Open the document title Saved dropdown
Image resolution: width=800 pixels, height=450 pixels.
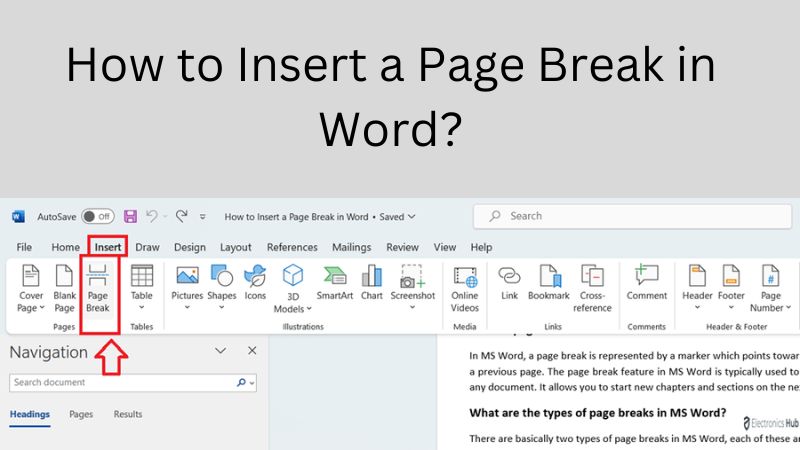[411, 217]
